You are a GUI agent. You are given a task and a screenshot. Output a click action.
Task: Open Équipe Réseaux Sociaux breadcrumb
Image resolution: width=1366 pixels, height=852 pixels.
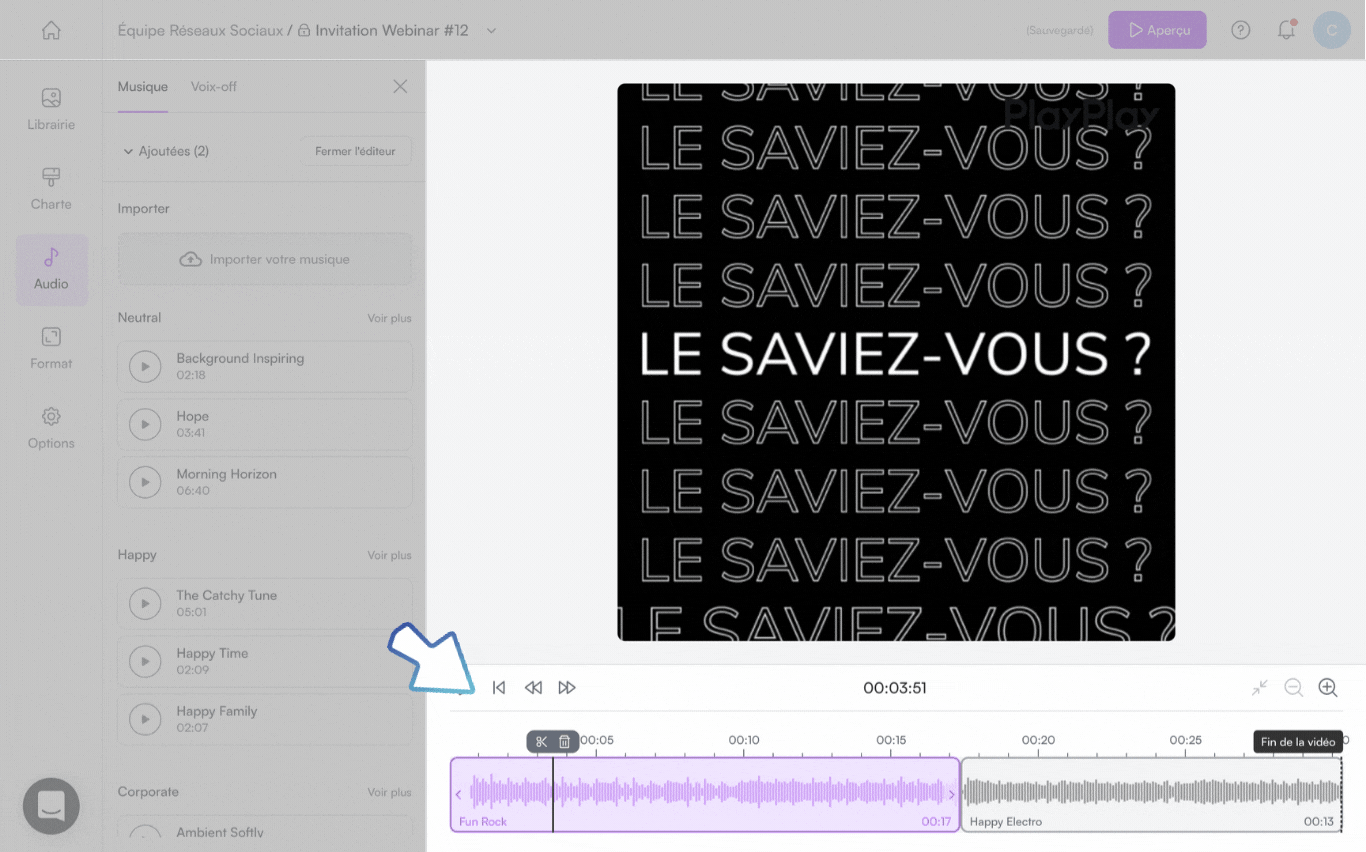(x=200, y=30)
